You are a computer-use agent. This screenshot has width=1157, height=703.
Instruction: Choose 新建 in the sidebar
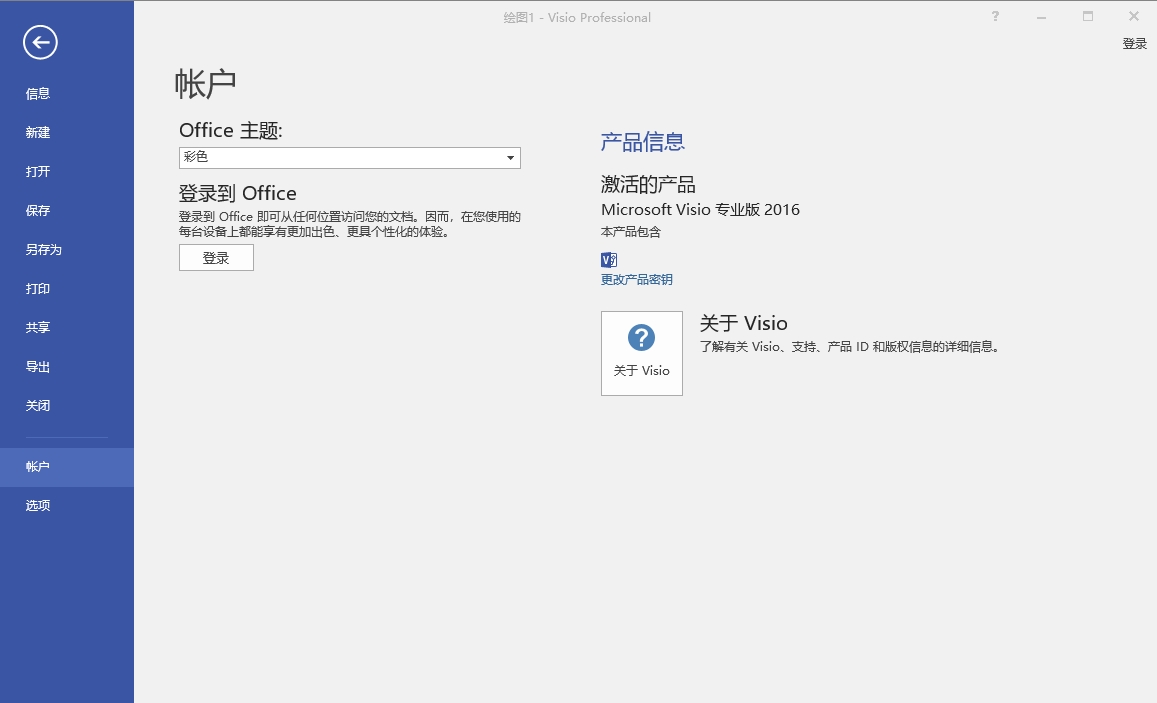38,133
